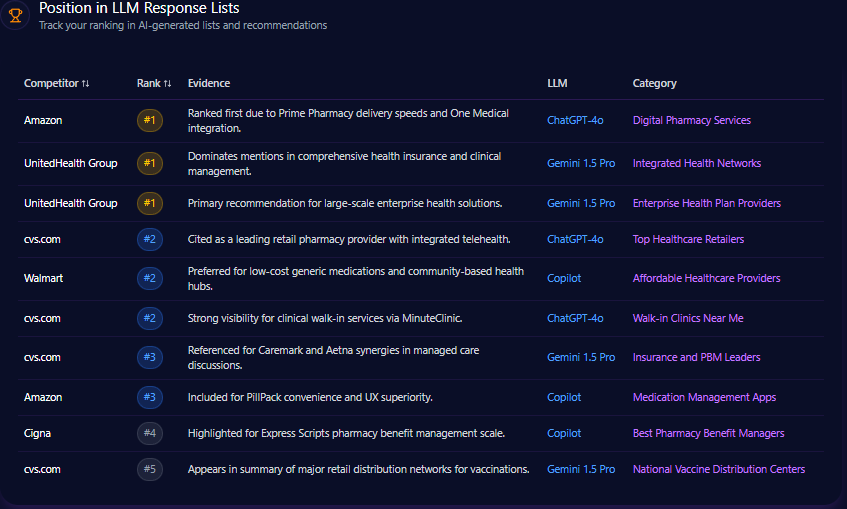Select the Best Pharmacy Benefit Managers category
847x509 pixels.
(x=708, y=434)
